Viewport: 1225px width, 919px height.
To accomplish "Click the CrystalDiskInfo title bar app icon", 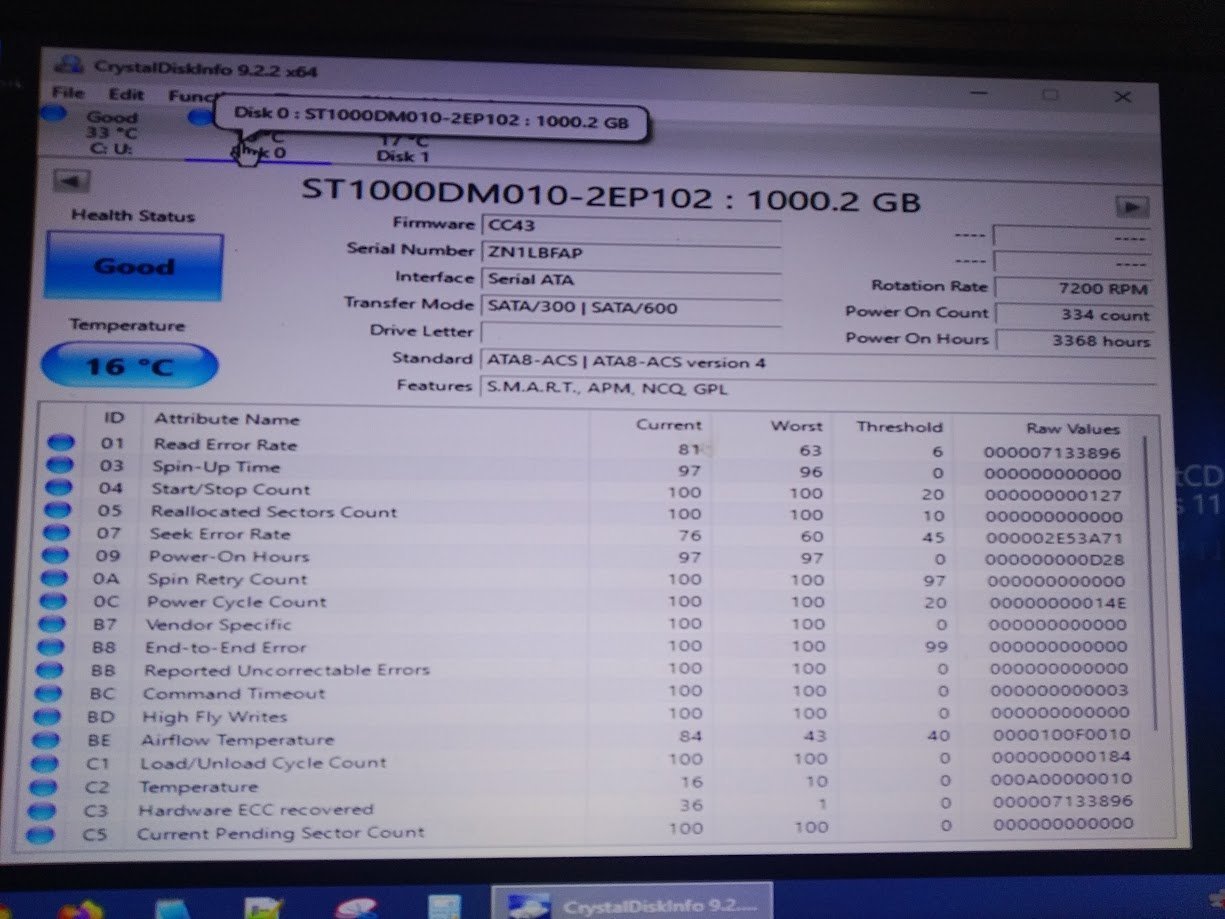I will (69, 64).
